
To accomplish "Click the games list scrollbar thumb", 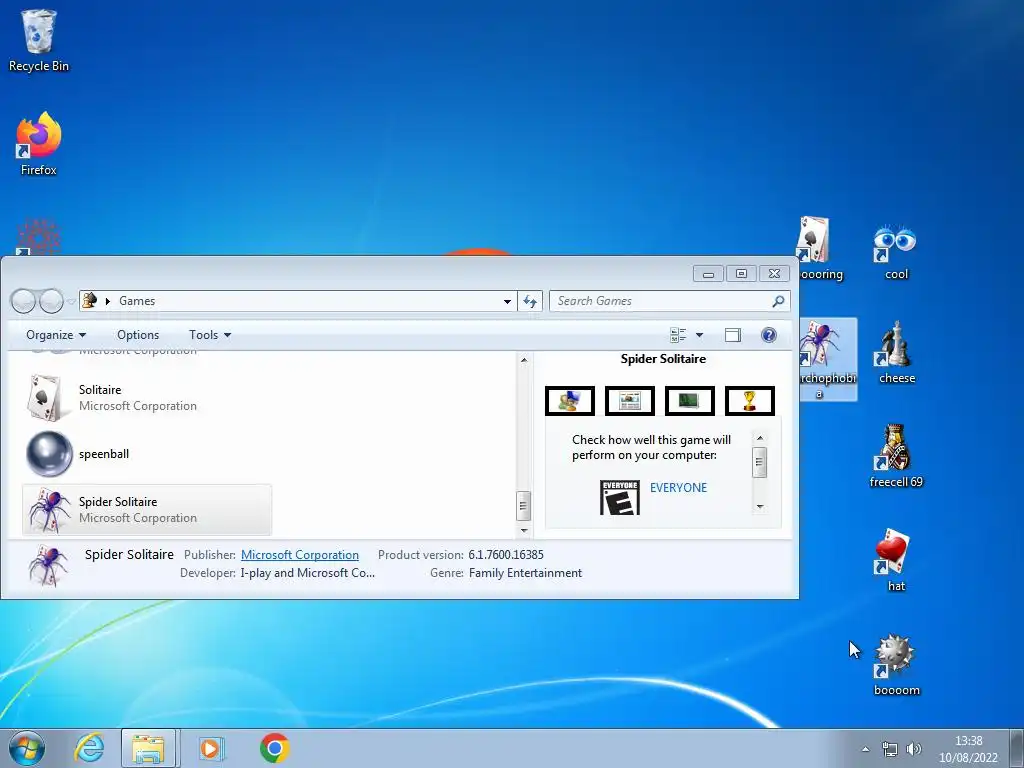I will pyautogui.click(x=523, y=505).
